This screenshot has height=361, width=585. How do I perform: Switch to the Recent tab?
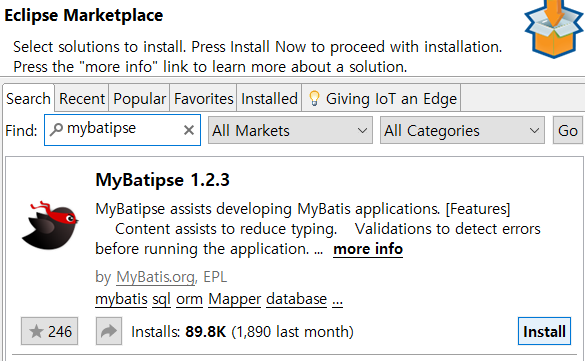[82, 99]
